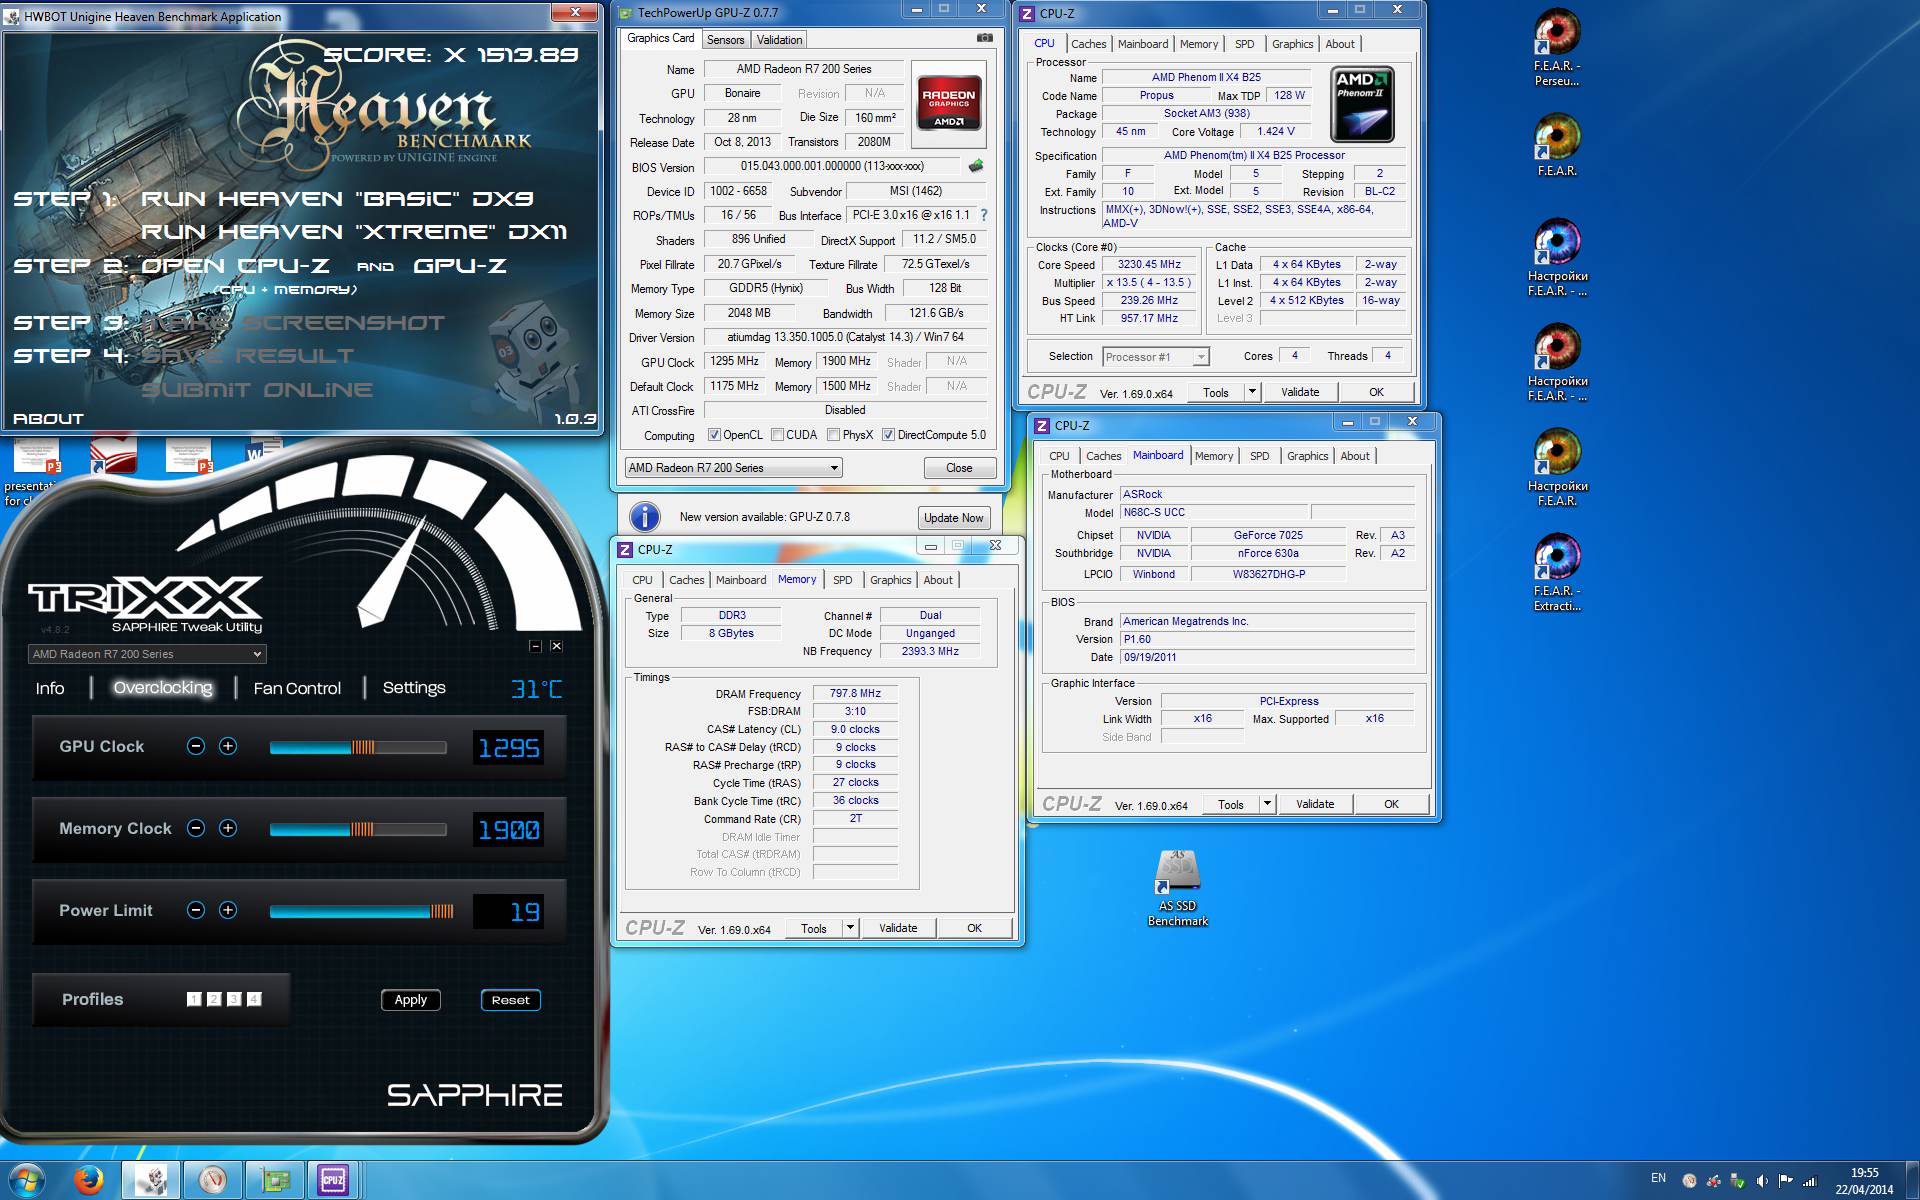Select TRIXX profile 4

point(254,999)
